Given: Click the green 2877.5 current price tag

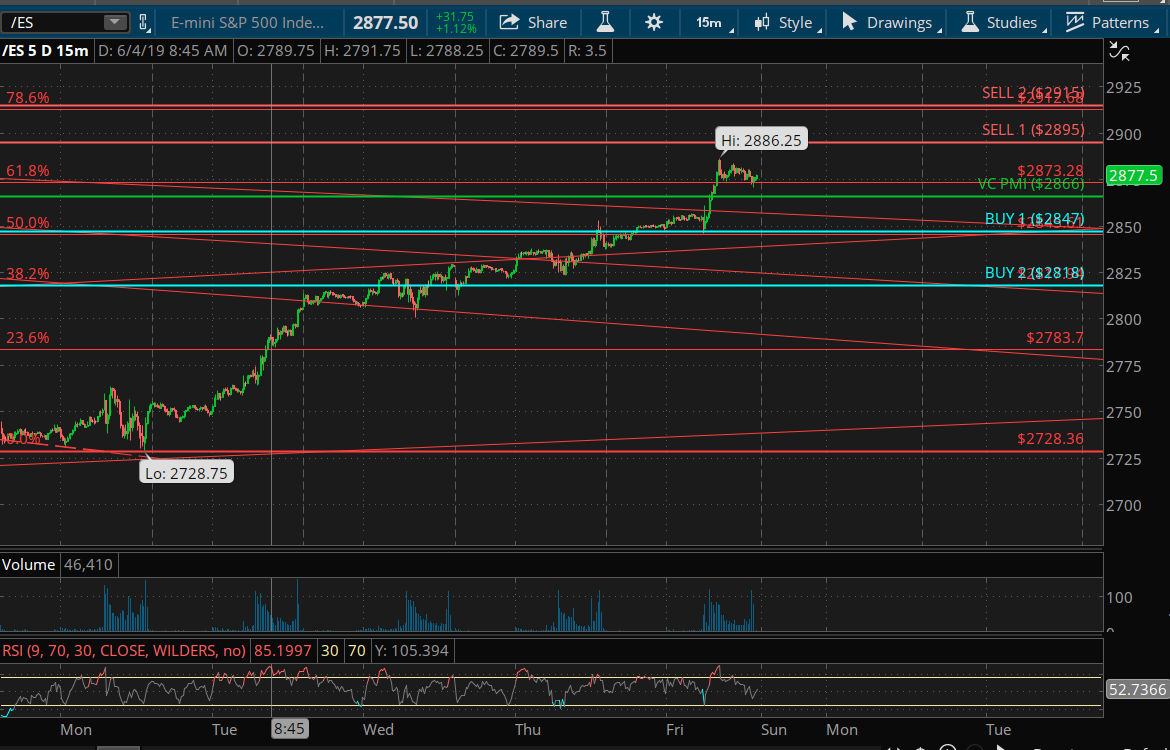Looking at the screenshot, I should coord(1133,175).
